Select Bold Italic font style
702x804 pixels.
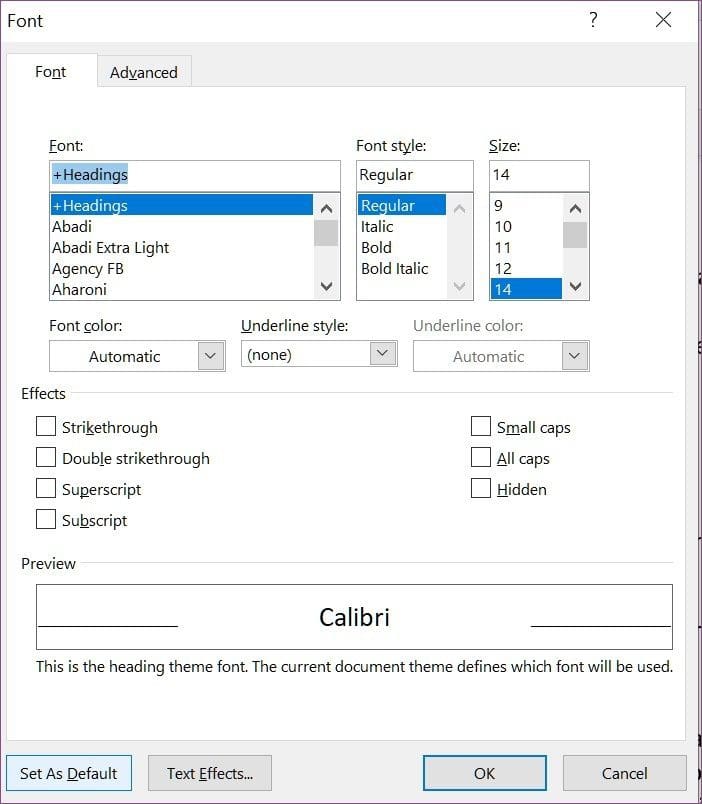[x=402, y=268]
